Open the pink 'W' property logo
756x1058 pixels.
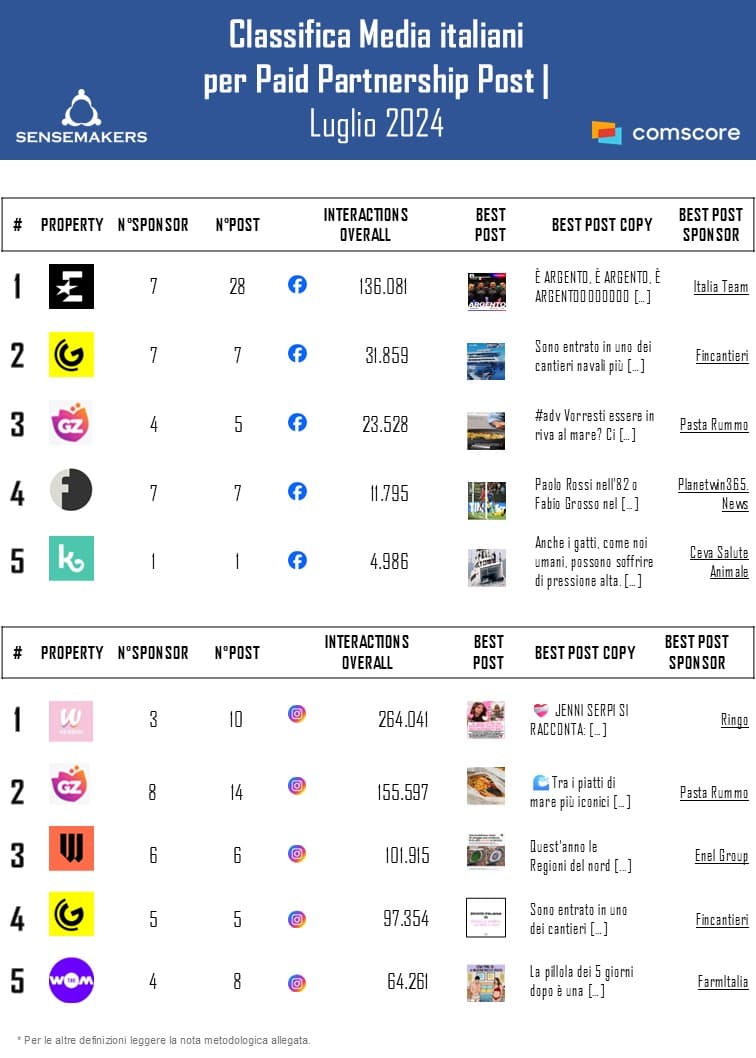(71, 720)
